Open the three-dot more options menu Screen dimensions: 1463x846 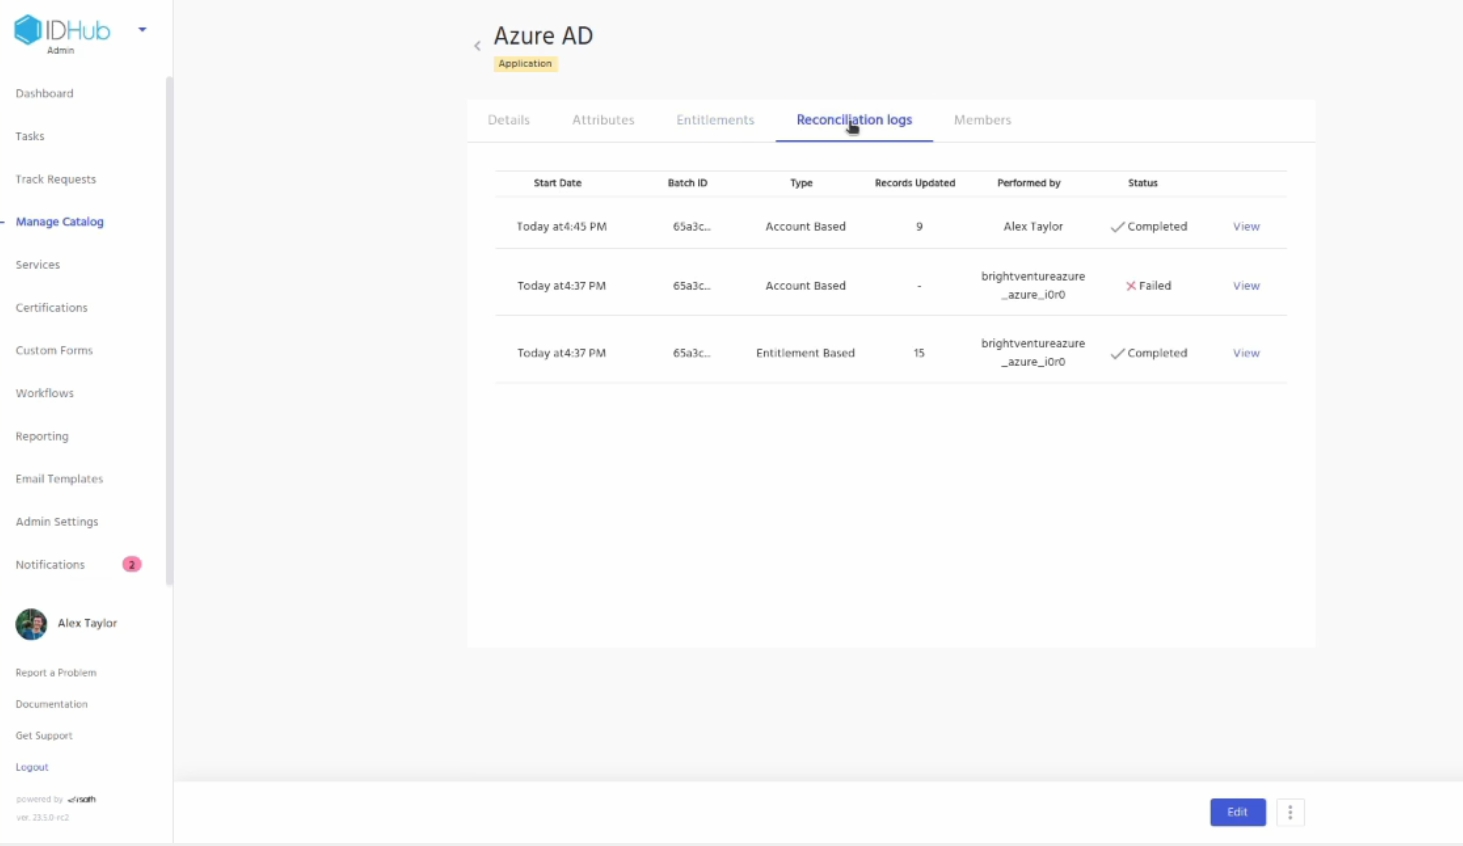coord(1290,812)
